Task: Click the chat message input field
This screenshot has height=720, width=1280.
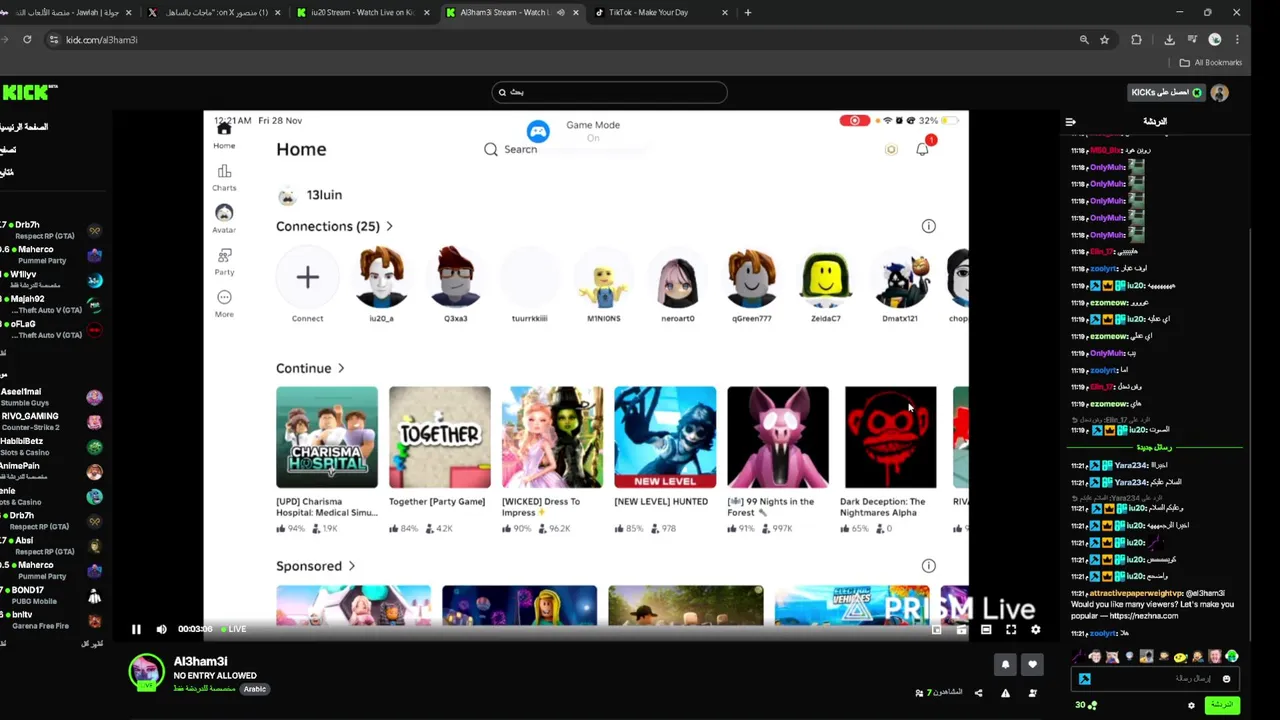Action: [x=1155, y=679]
